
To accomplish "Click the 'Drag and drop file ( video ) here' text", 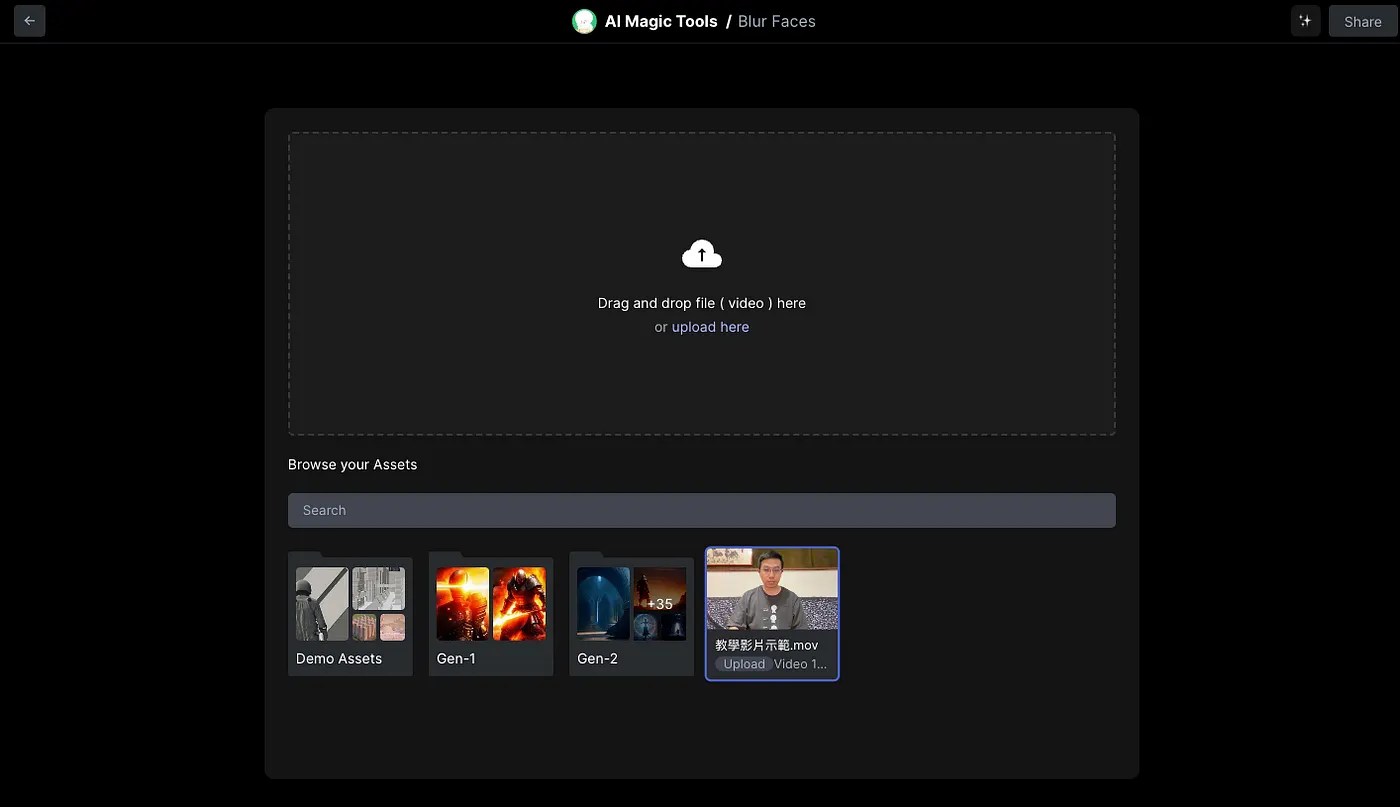I will coord(702,303).
